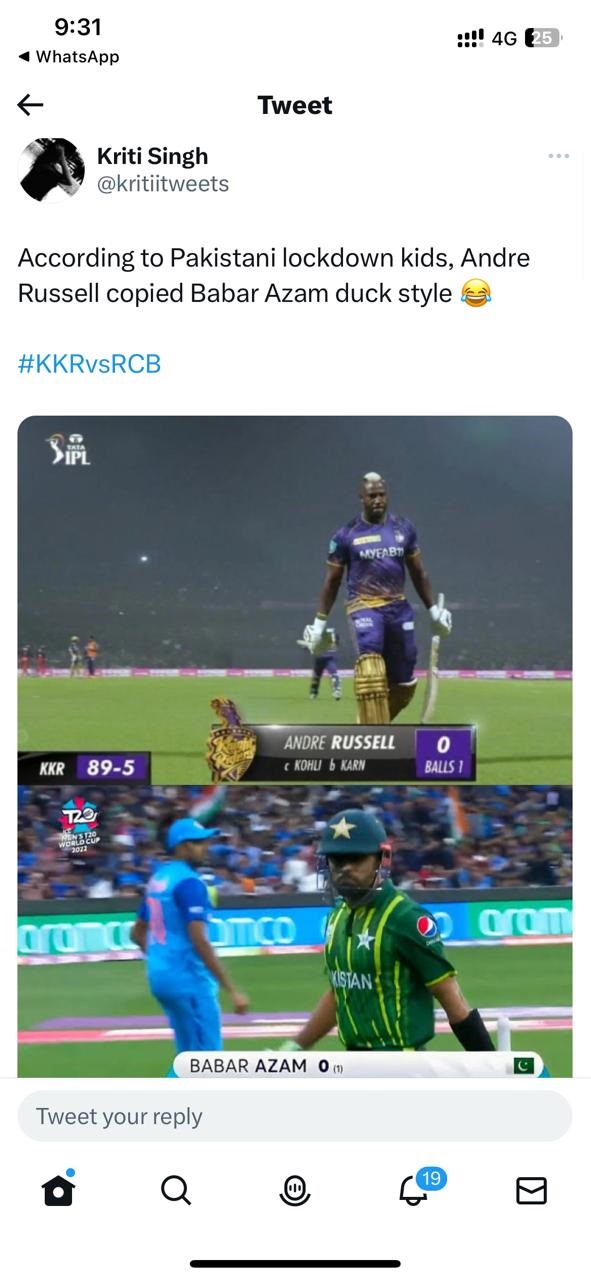This screenshot has height=1280, width=591.
Task: Tap the 9:31 clock in status bar
Action: [77, 27]
